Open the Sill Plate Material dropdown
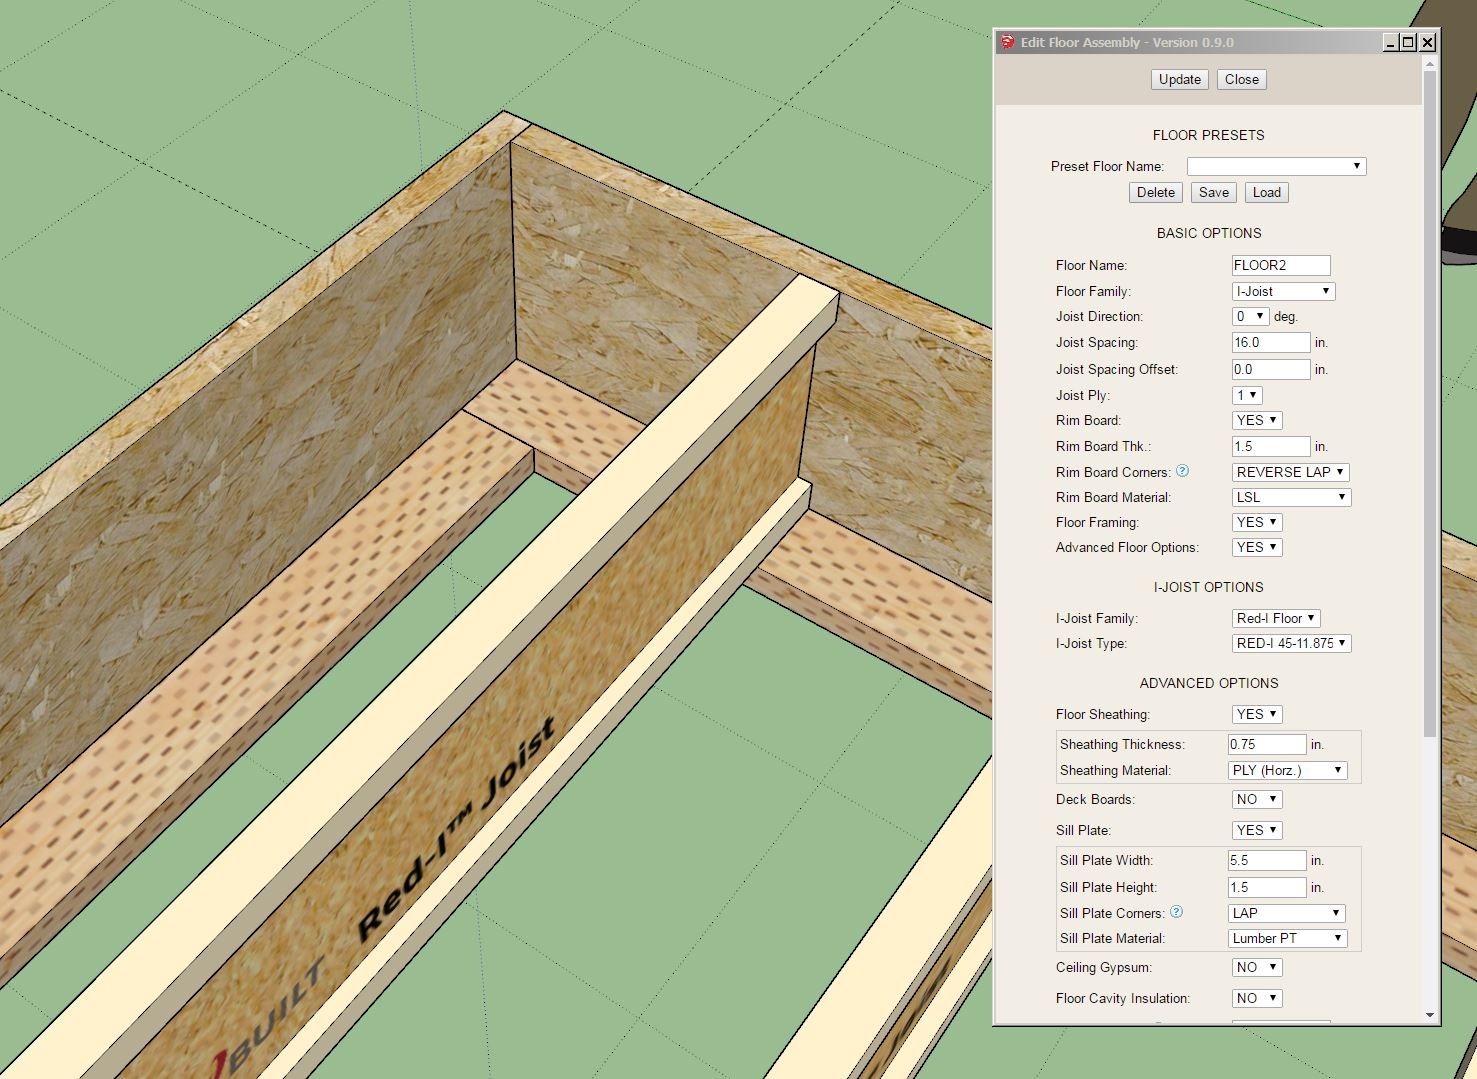Viewport: 1477px width, 1079px height. point(1288,938)
